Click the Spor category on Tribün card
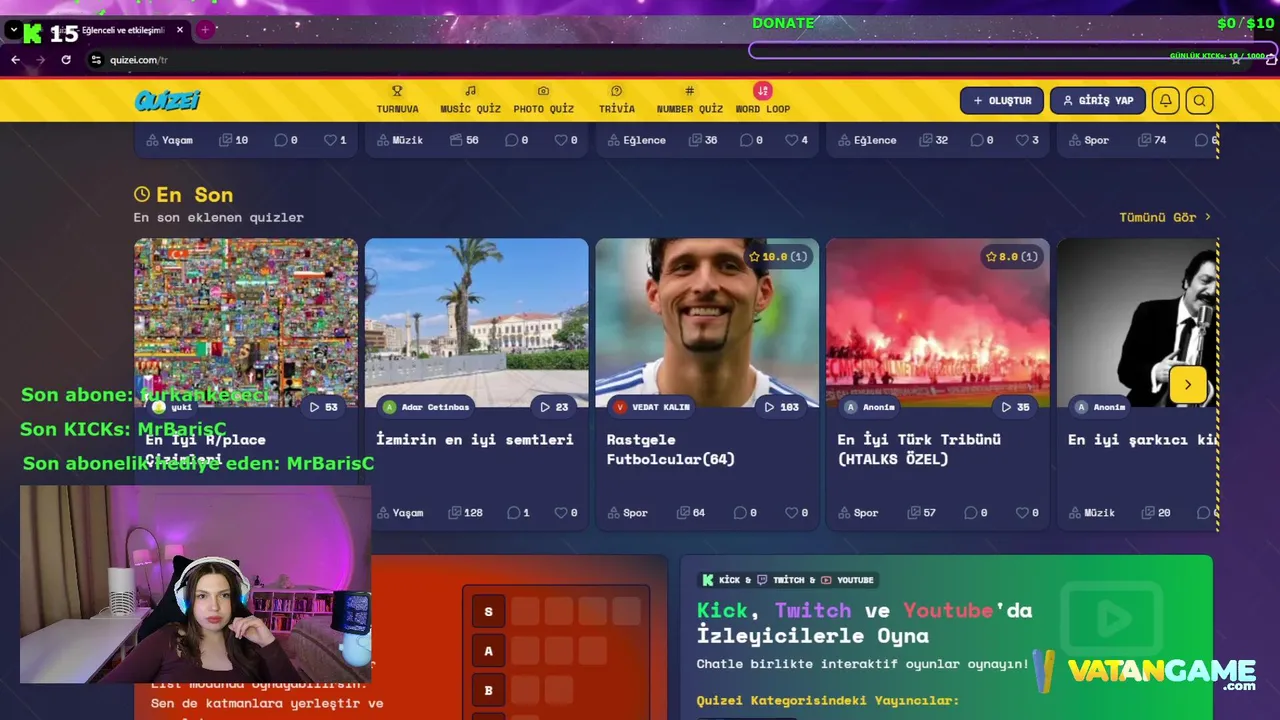The height and width of the screenshot is (720, 1280). tap(859, 513)
